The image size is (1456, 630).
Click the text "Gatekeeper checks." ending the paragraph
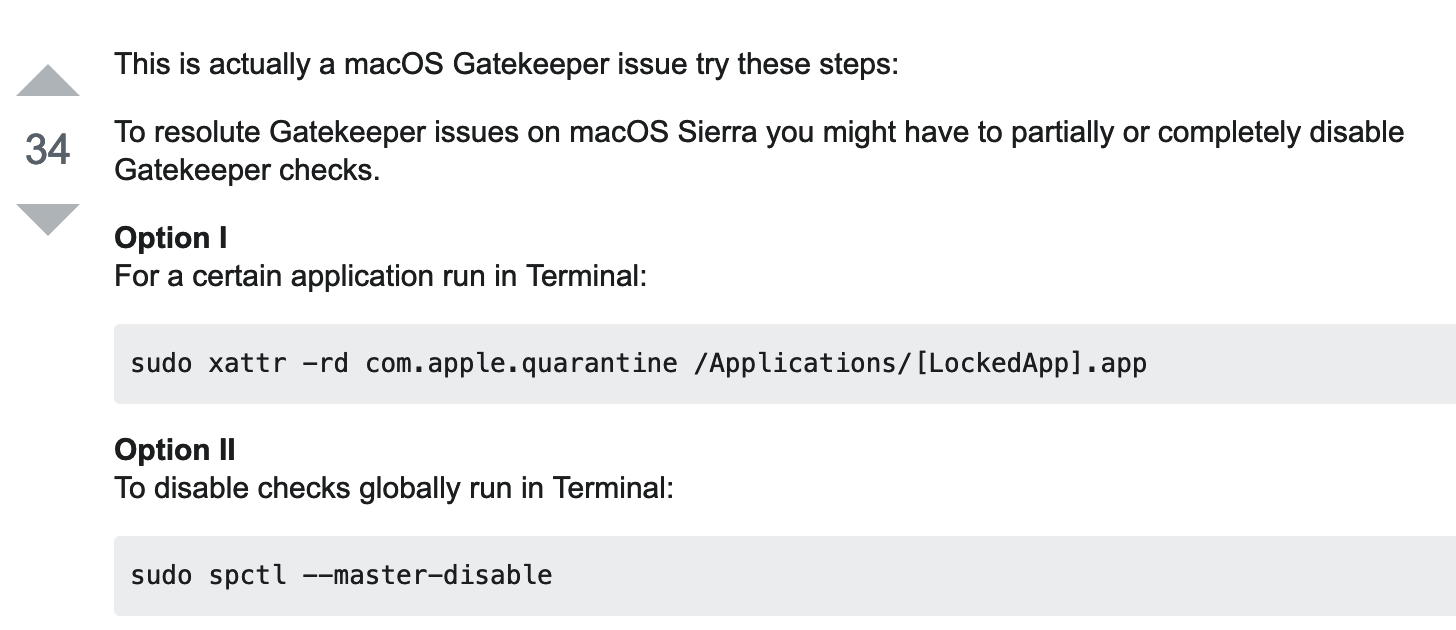click(247, 170)
